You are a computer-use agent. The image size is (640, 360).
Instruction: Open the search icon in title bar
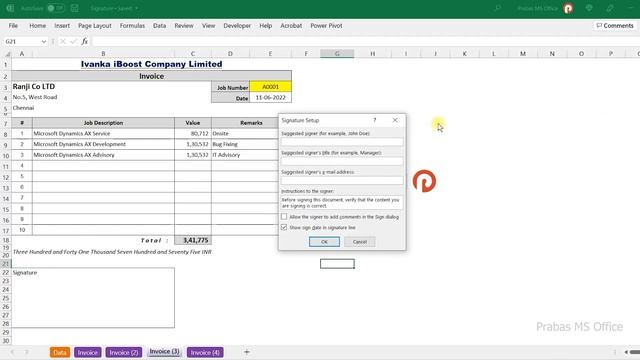(x=497, y=8)
